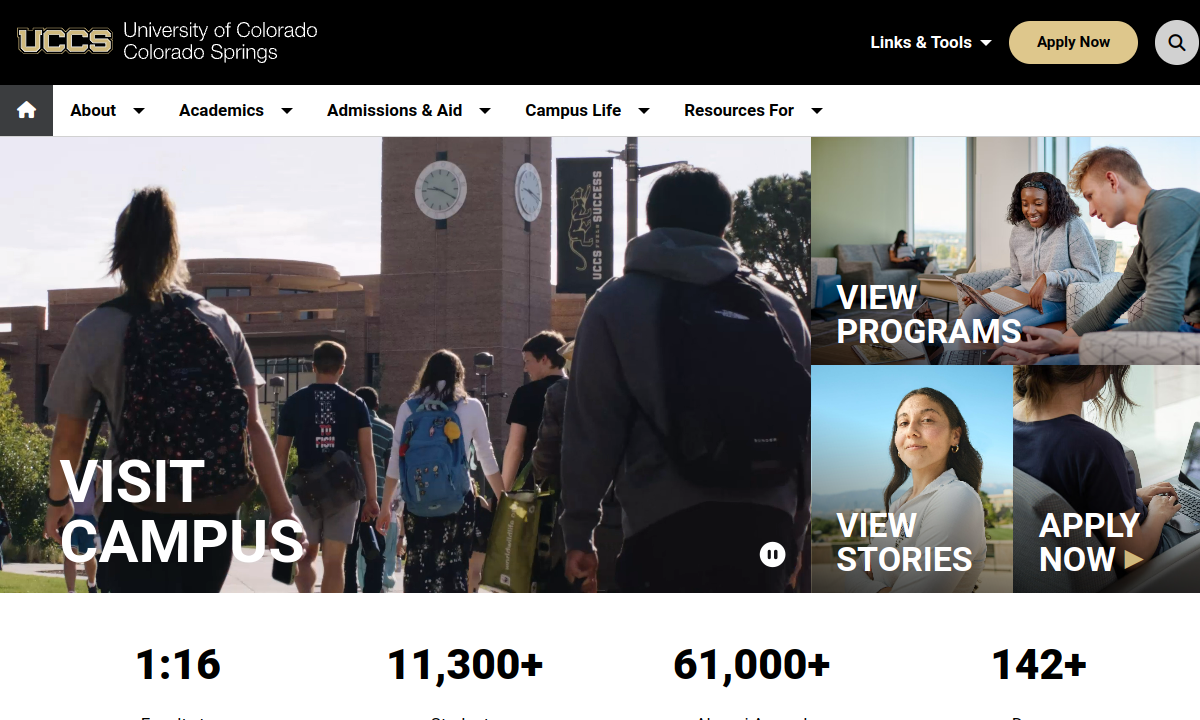This screenshot has width=1200, height=720.
Task: Open the View Programs tile
Action: pyautogui.click(x=1005, y=251)
